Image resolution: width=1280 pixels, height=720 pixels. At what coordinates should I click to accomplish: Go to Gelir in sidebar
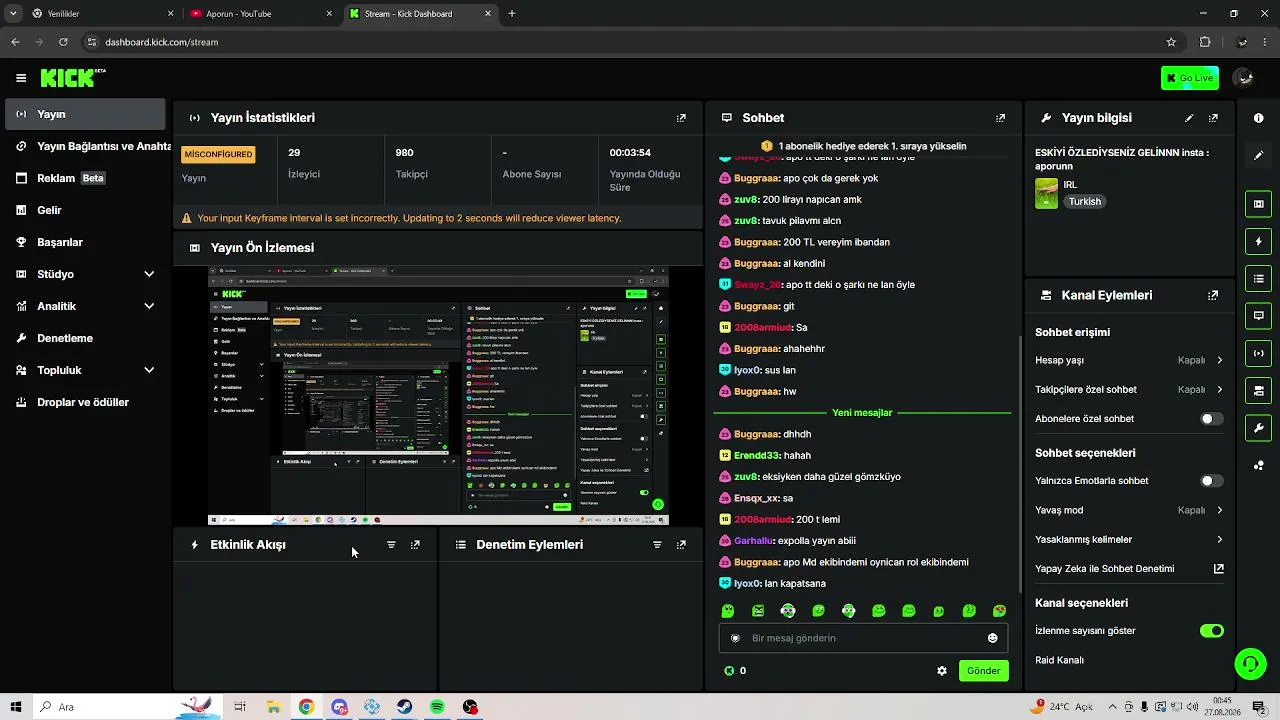point(85,210)
